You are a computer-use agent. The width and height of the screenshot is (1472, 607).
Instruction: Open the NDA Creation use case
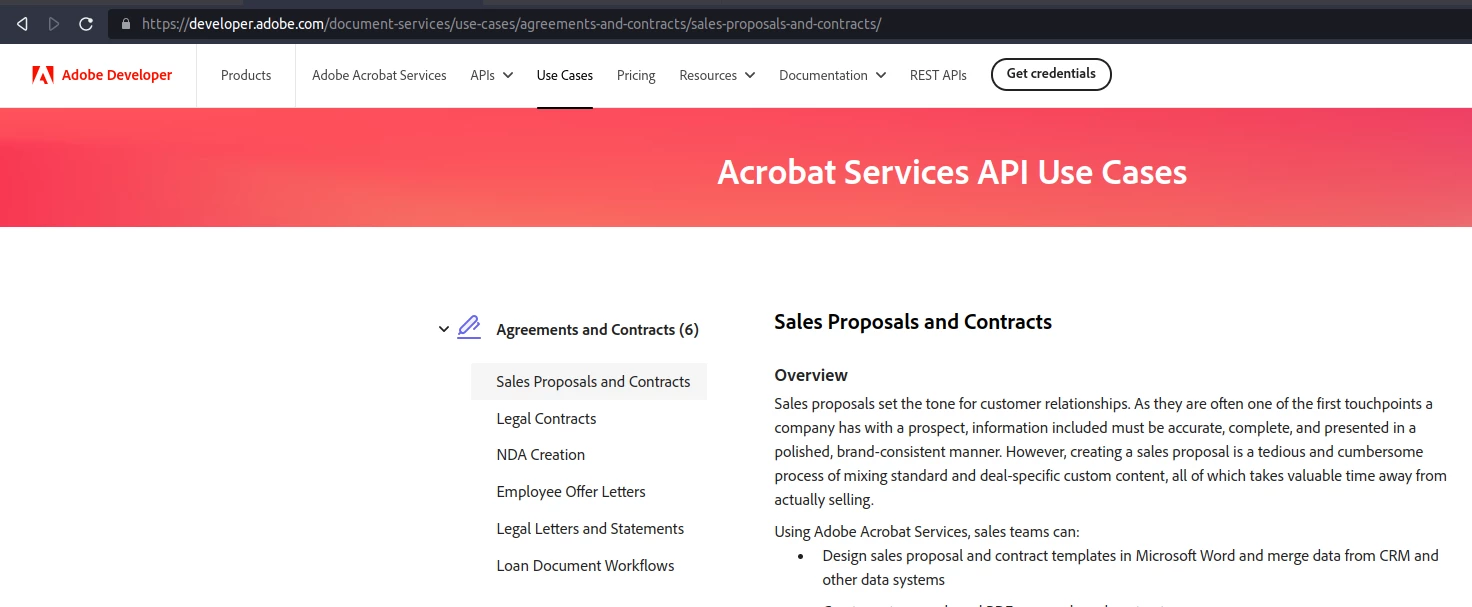tap(541, 455)
